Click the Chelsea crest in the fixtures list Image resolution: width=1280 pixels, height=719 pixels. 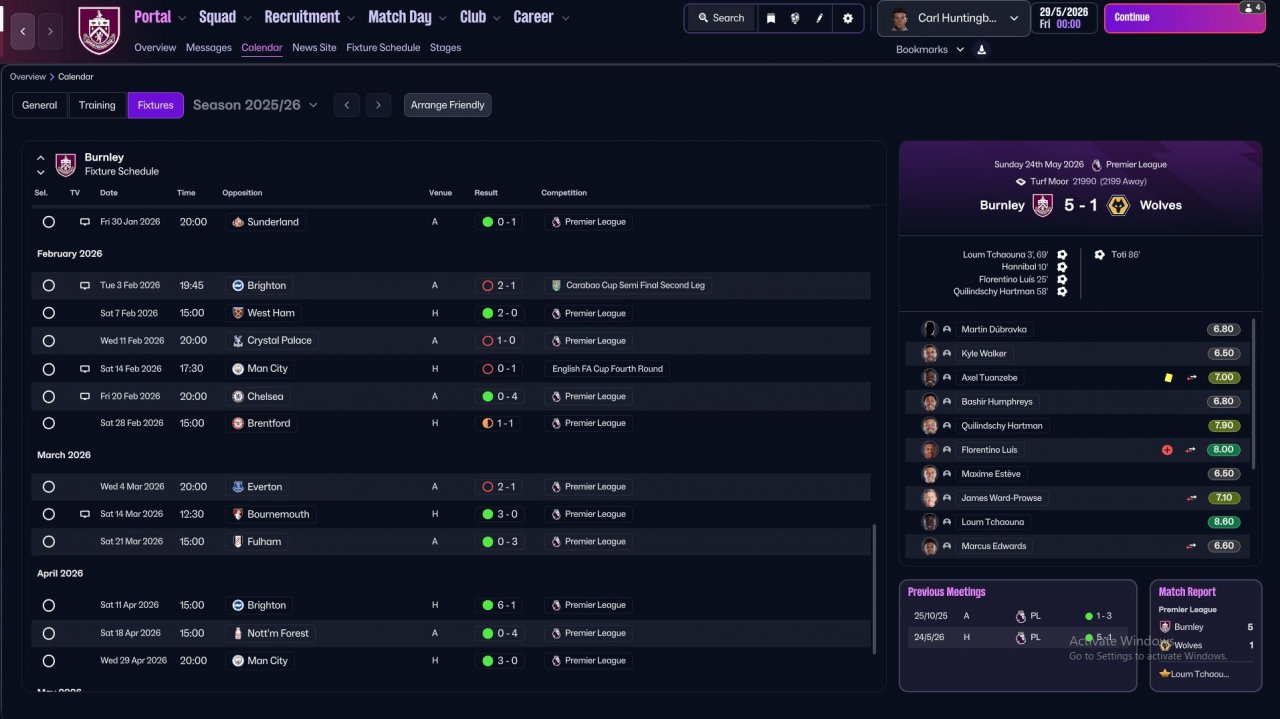click(238, 396)
